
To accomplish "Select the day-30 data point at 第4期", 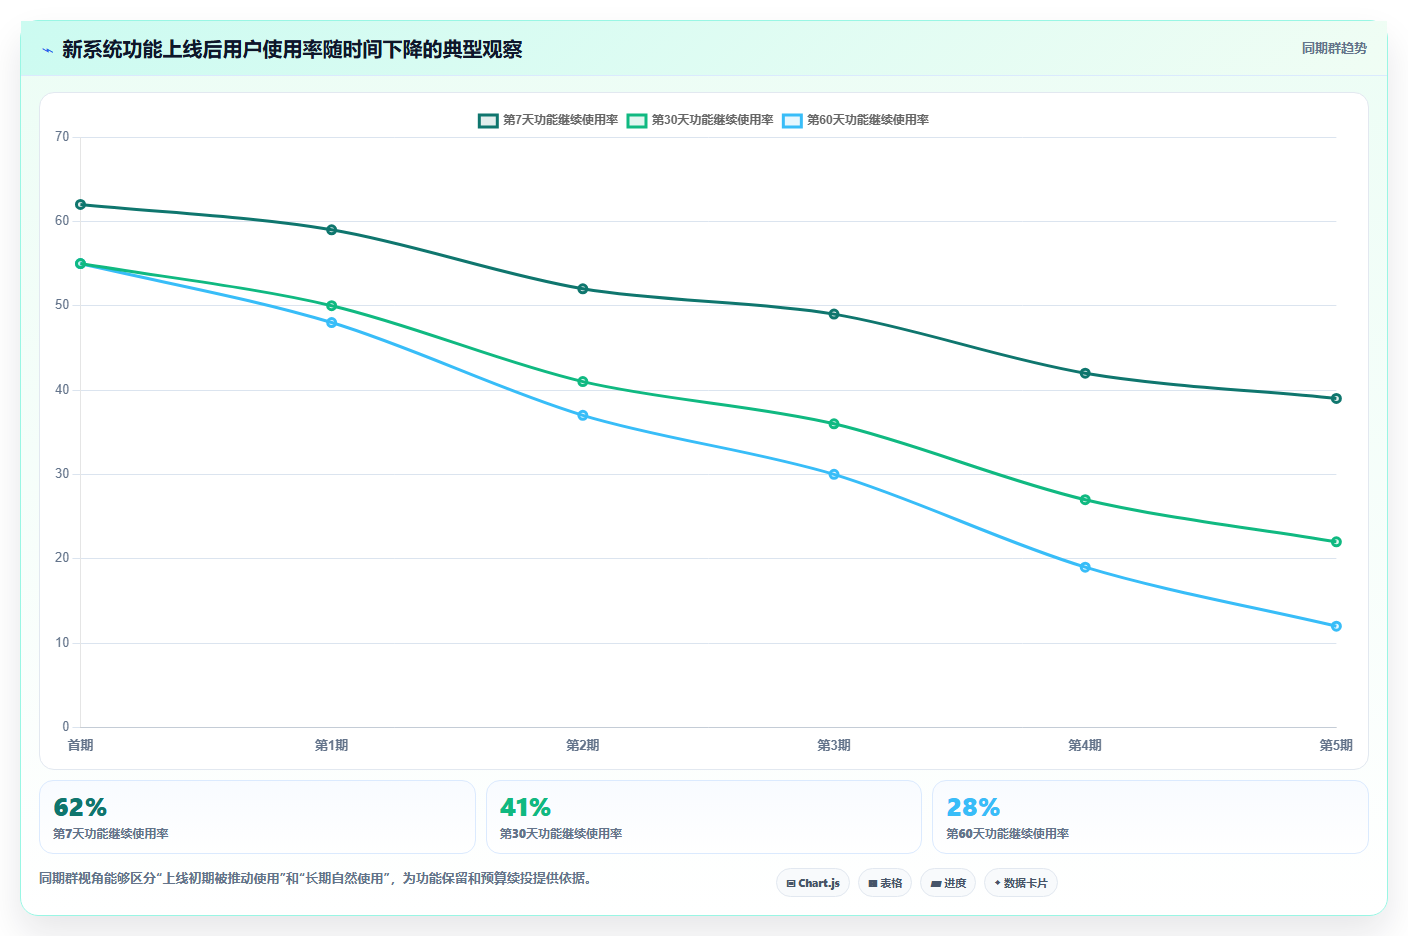I will click(1085, 500).
